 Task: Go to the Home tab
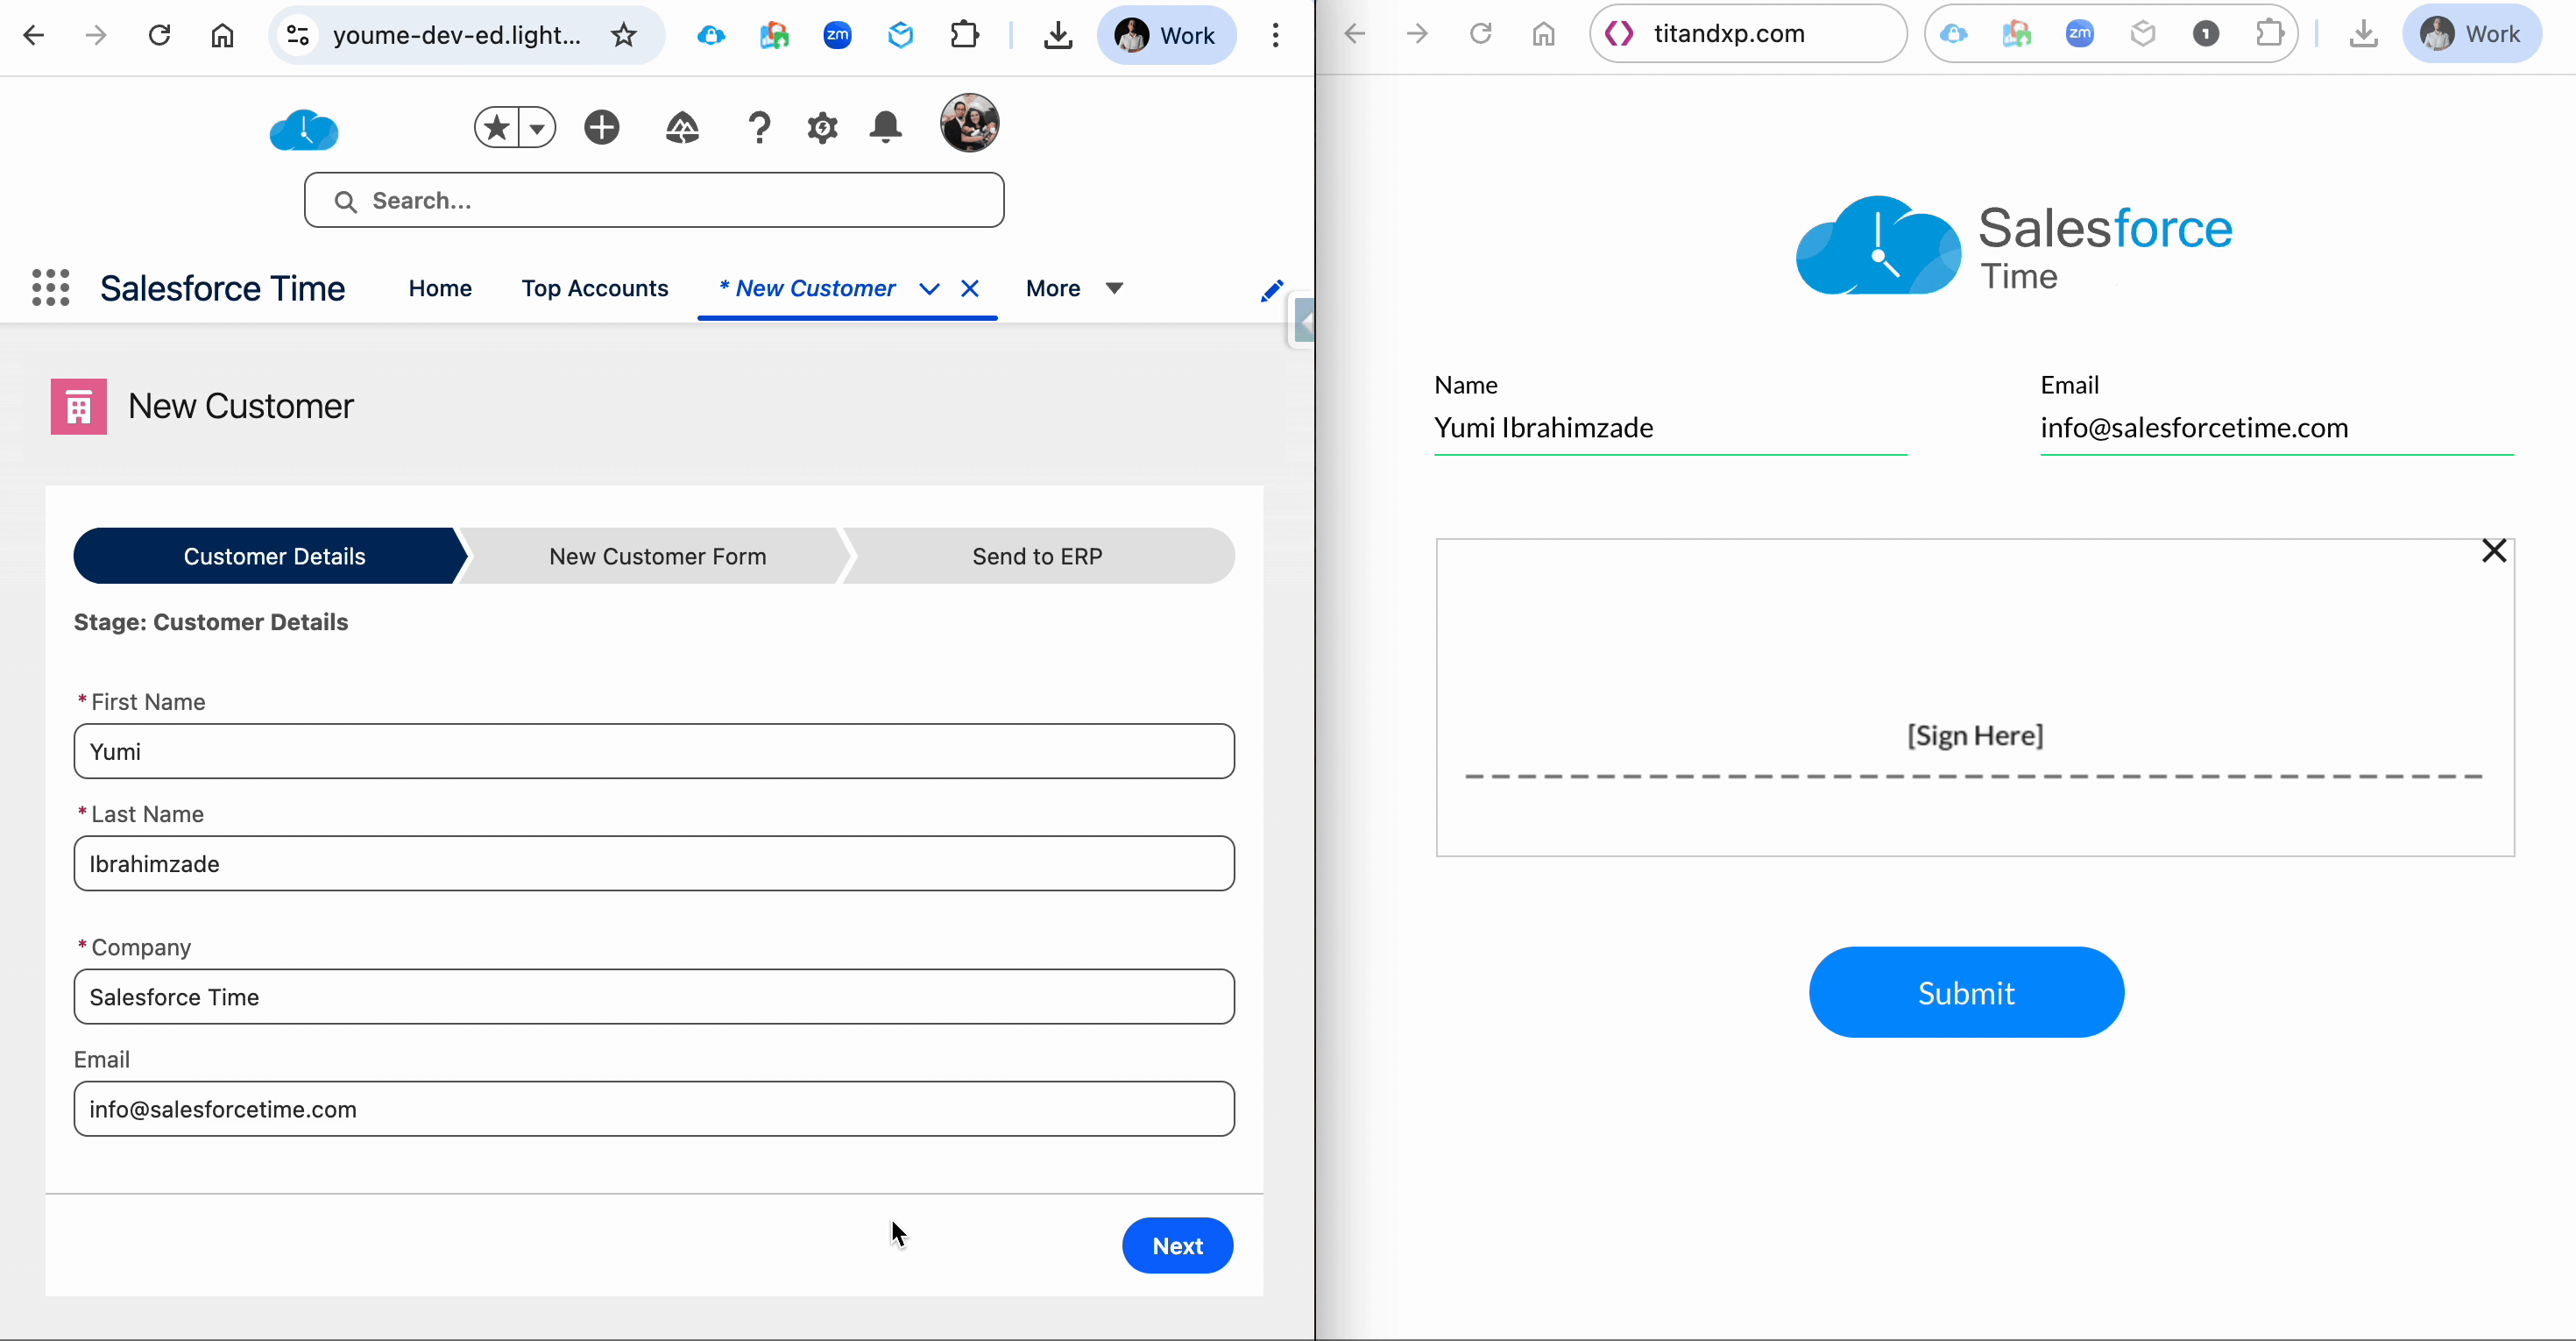click(440, 288)
